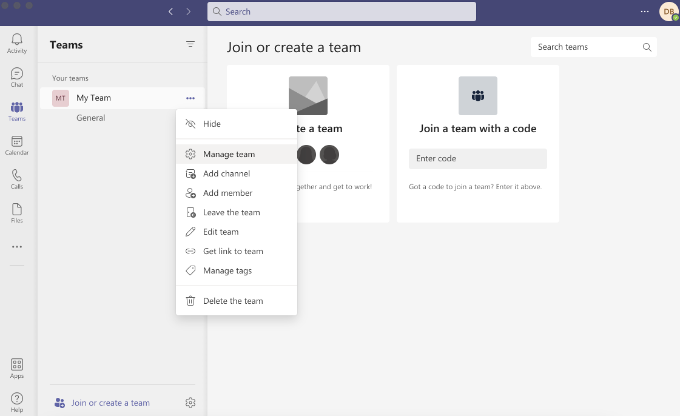The height and width of the screenshot is (416, 680).
Task: Click the Your teams label
Action: pyautogui.click(x=70, y=79)
